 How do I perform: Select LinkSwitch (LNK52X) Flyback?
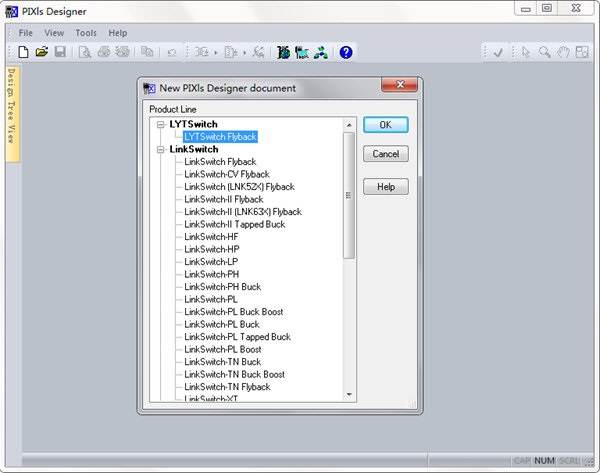click(x=239, y=187)
